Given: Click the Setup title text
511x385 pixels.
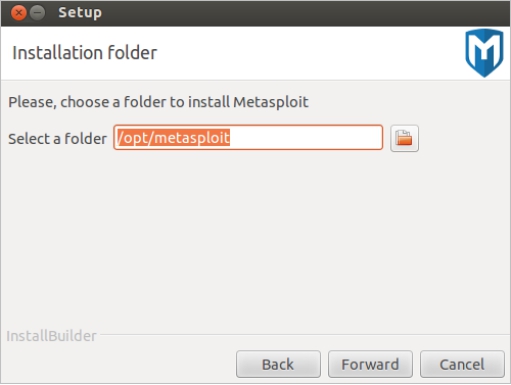Looking at the screenshot, I should [x=80, y=13].
